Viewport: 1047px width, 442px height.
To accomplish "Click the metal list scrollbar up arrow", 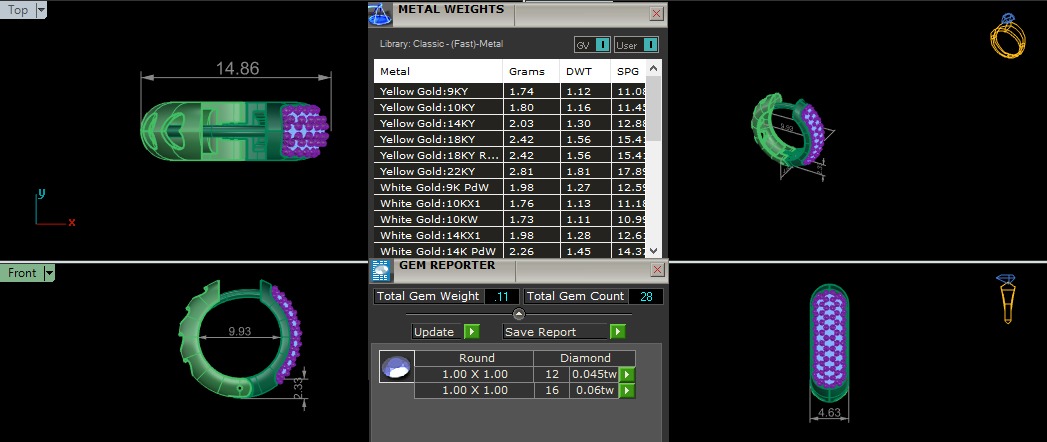I will pos(654,67).
